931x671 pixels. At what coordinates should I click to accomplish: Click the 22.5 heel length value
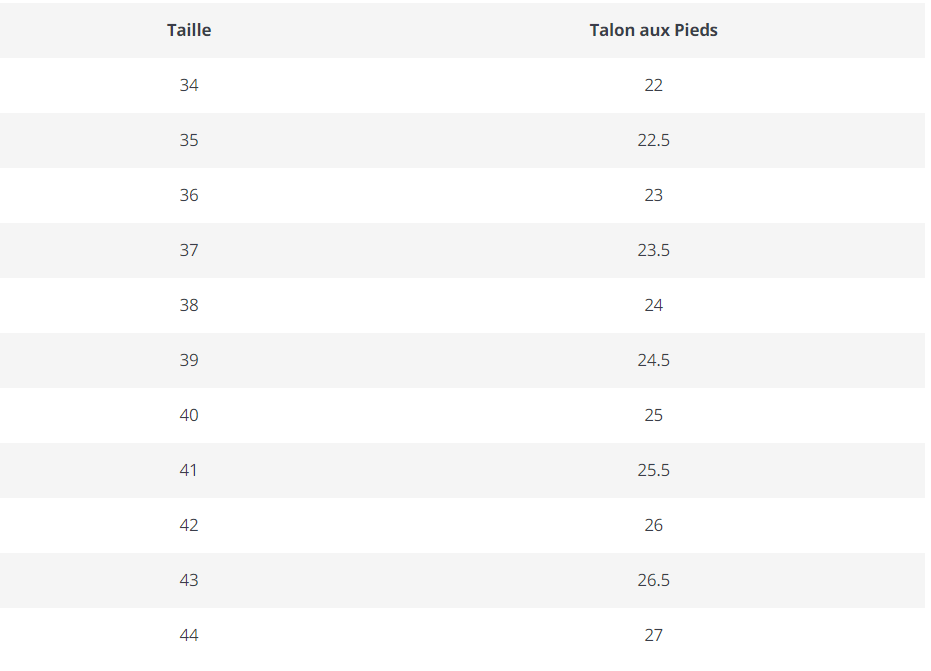coord(653,141)
